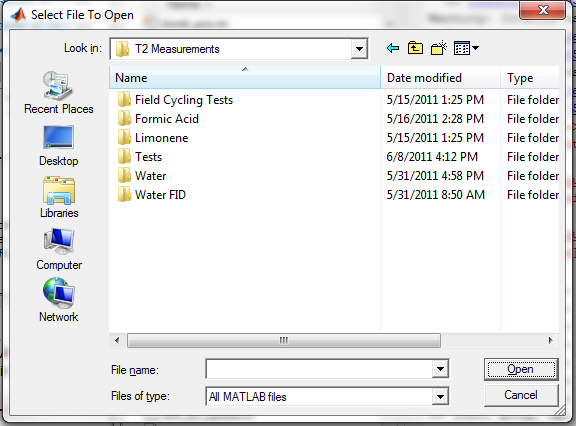576x426 pixels.
Task: Click the Cancel button
Action: (521, 395)
